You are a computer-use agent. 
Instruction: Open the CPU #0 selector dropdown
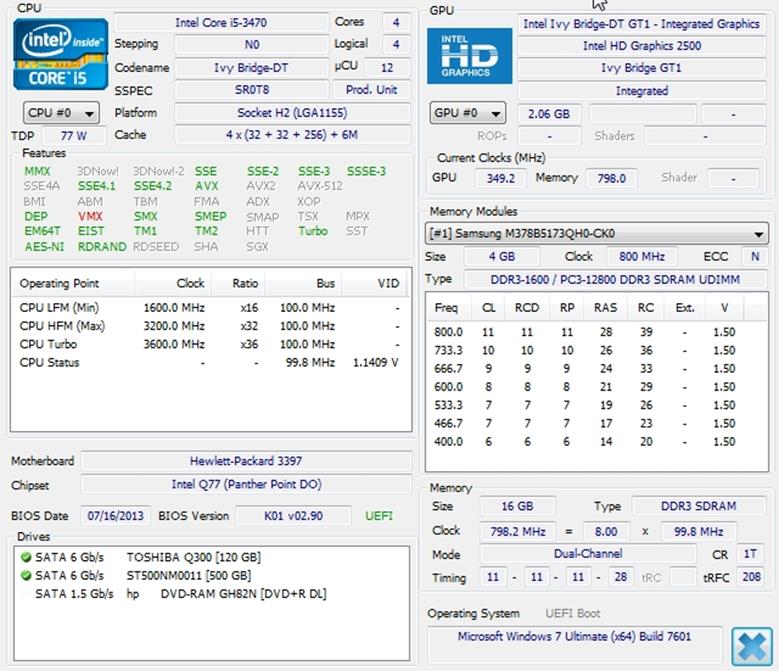pos(61,113)
